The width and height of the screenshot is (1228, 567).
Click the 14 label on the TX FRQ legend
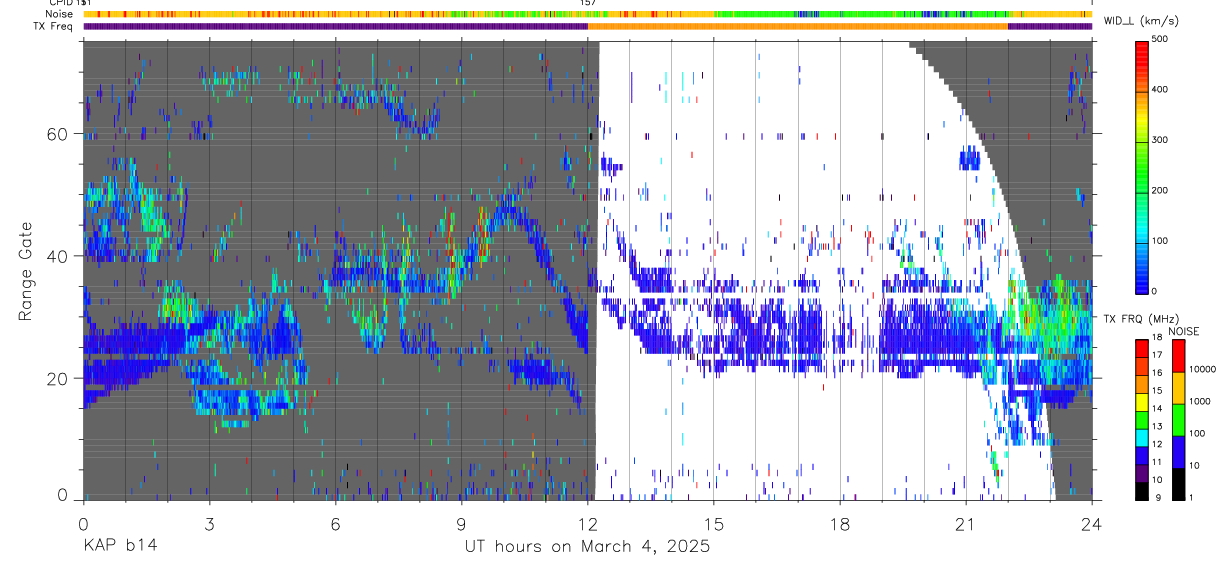1157,408
